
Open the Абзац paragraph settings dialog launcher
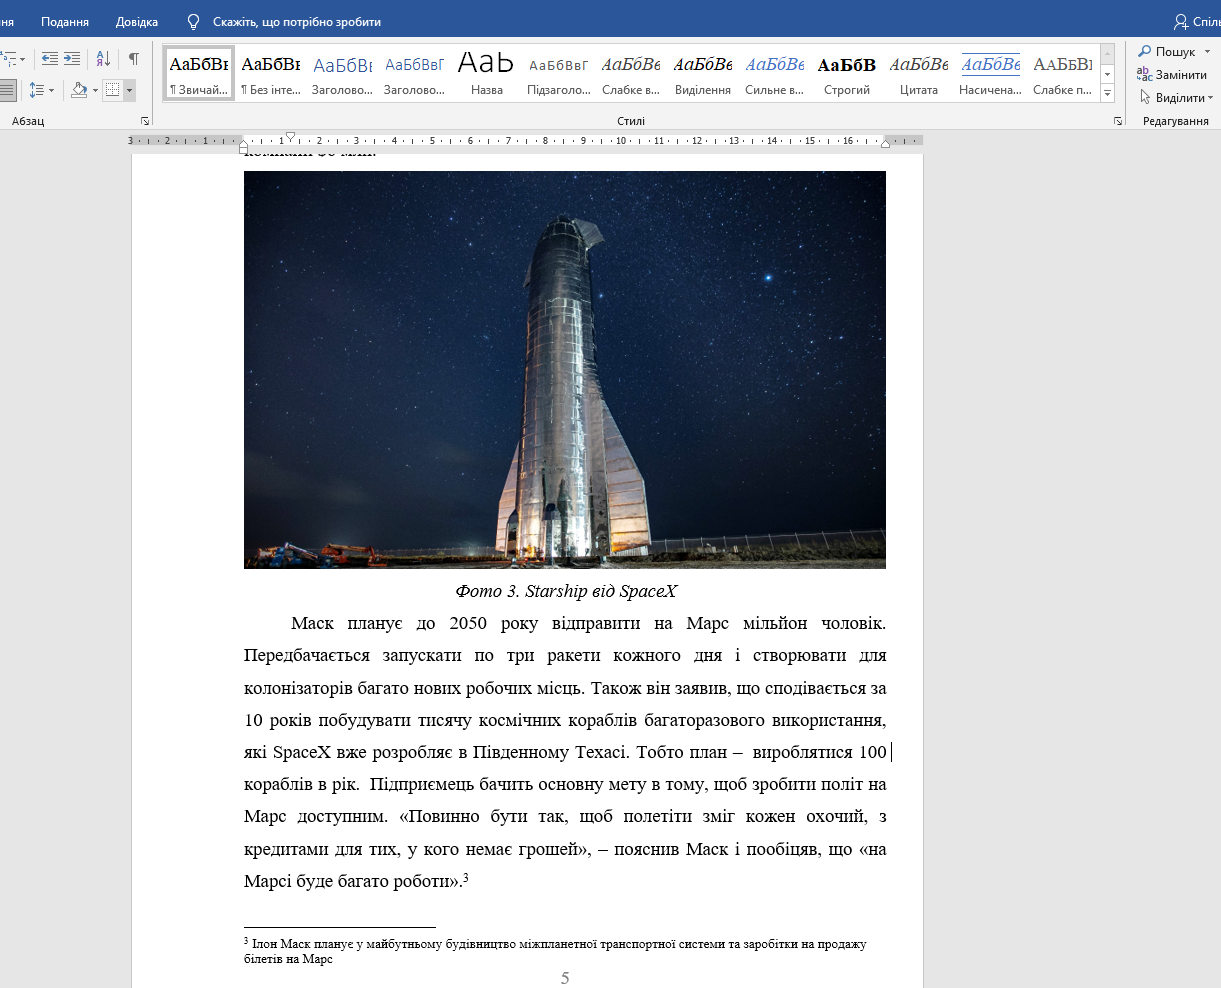(145, 121)
